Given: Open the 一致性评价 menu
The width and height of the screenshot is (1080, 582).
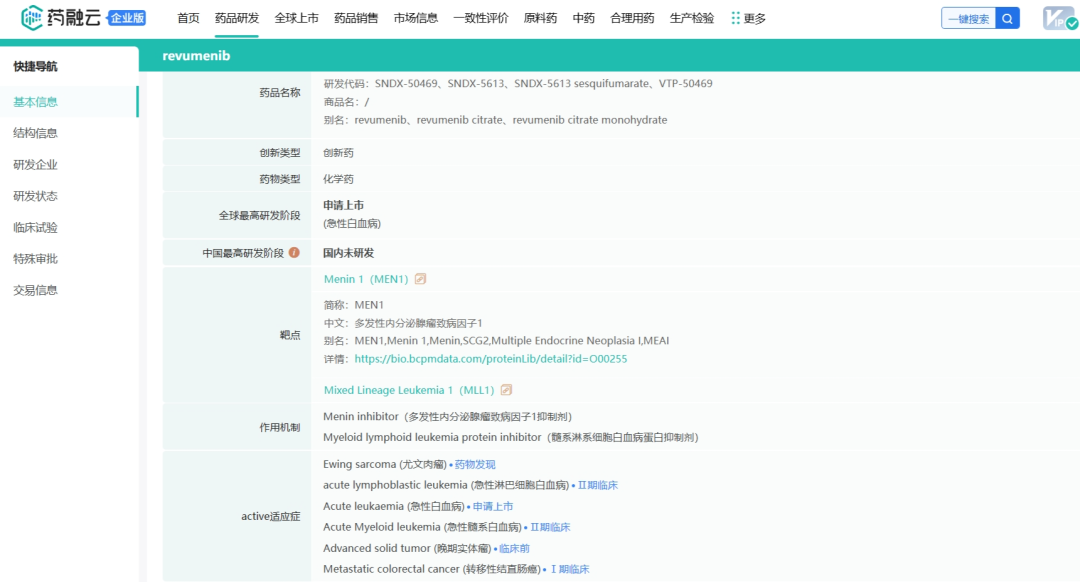Looking at the screenshot, I should [x=481, y=19].
